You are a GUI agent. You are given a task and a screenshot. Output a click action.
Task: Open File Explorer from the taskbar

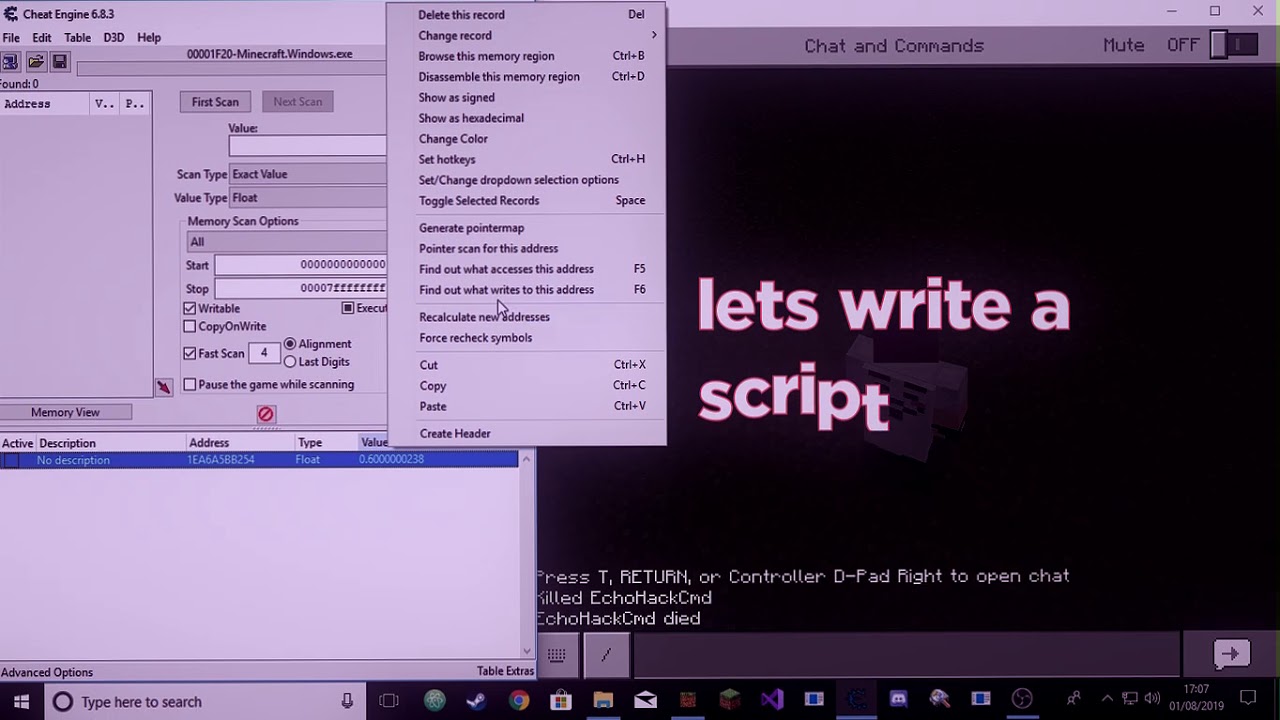(603, 701)
